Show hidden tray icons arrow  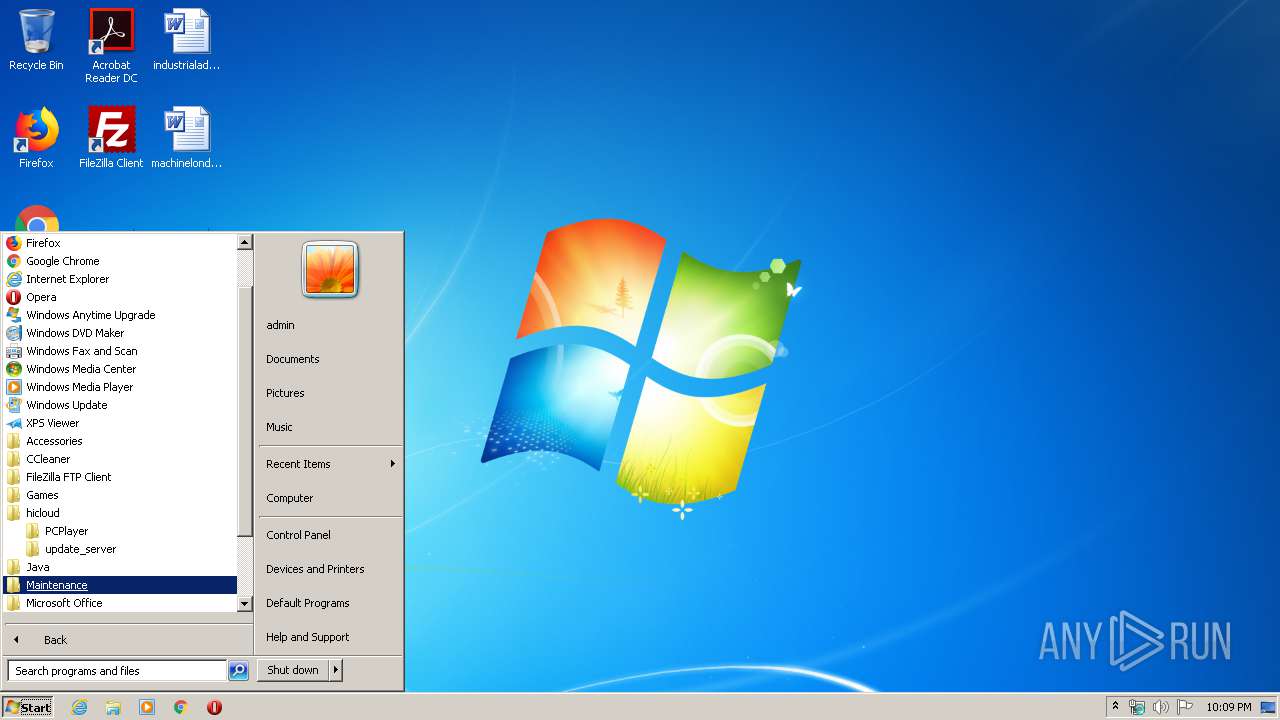pos(1115,706)
